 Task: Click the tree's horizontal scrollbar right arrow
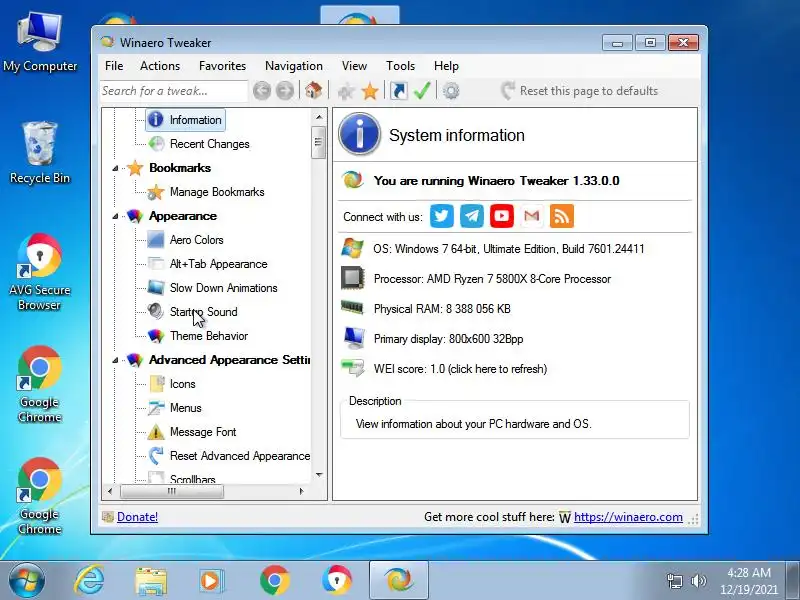point(302,491)
